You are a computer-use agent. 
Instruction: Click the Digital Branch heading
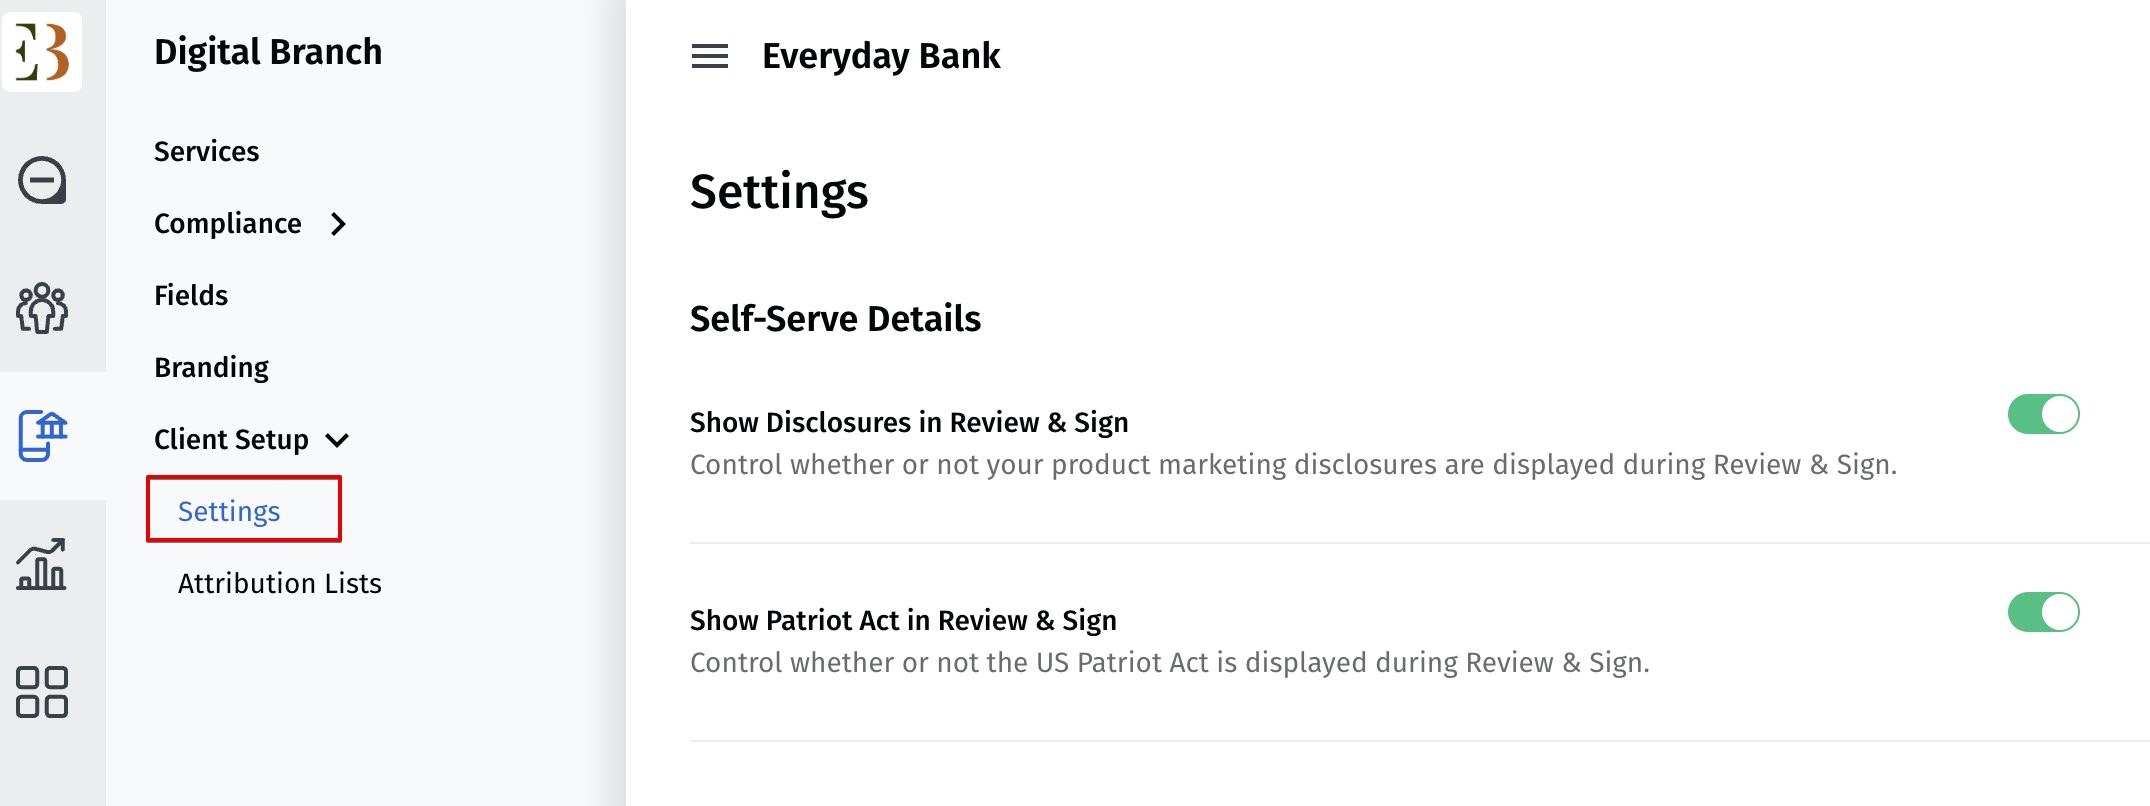click(268, 52)
